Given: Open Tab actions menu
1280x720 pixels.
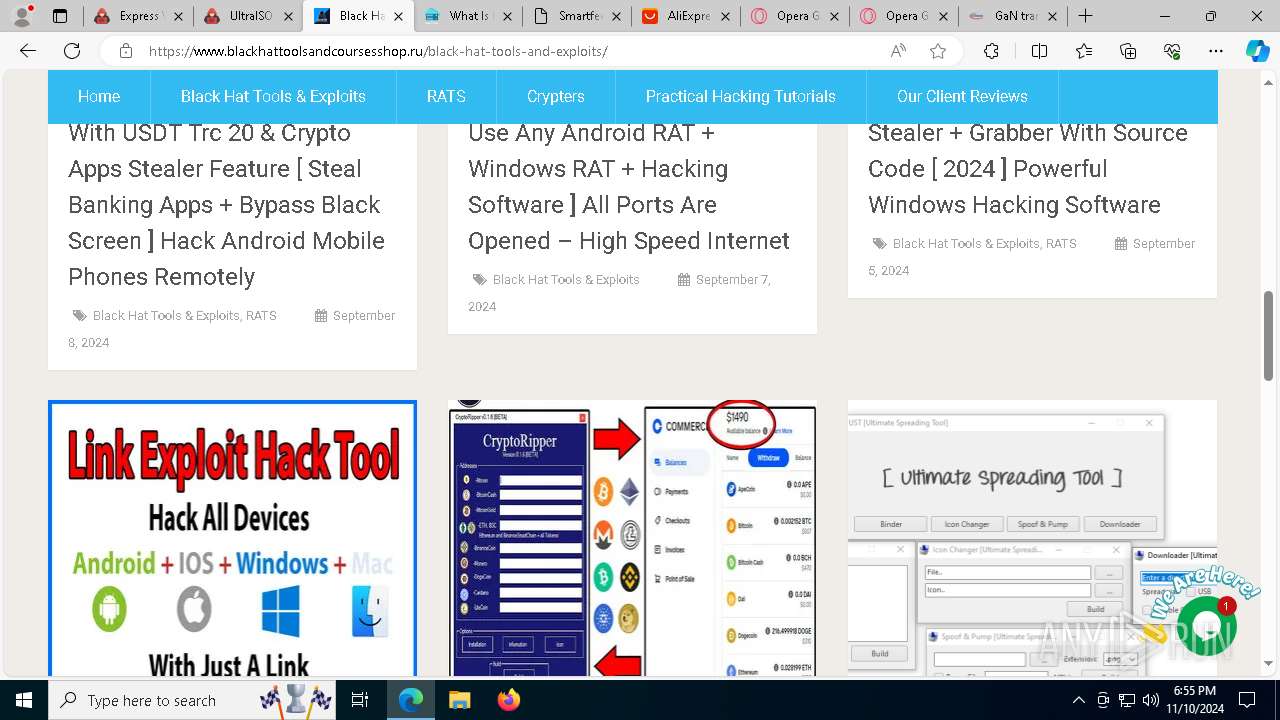Looking at the screenshot, I should point(60,16).
